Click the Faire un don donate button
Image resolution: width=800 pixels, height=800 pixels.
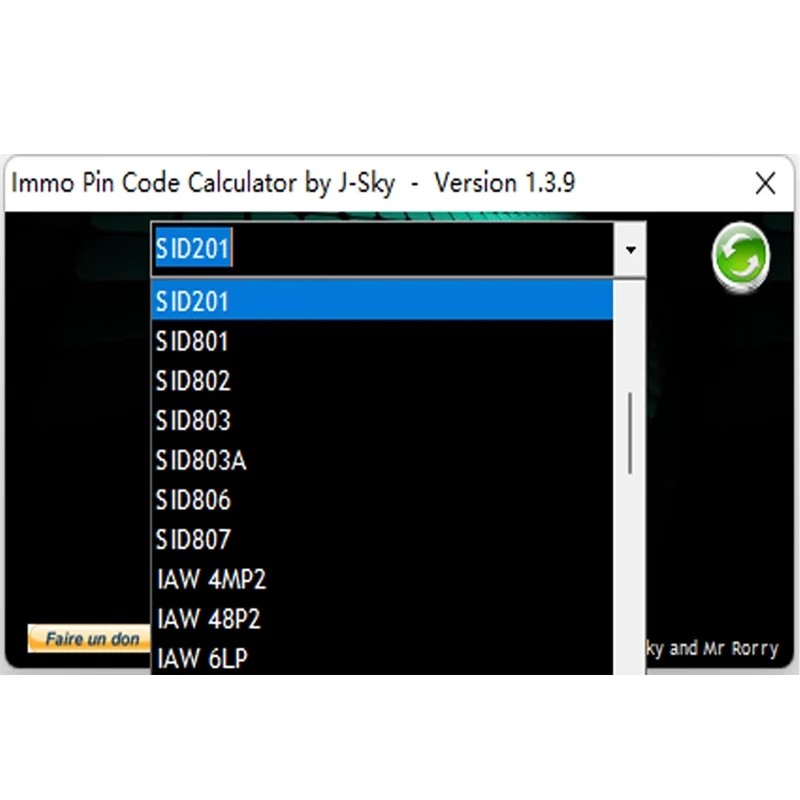click(89, 638)
